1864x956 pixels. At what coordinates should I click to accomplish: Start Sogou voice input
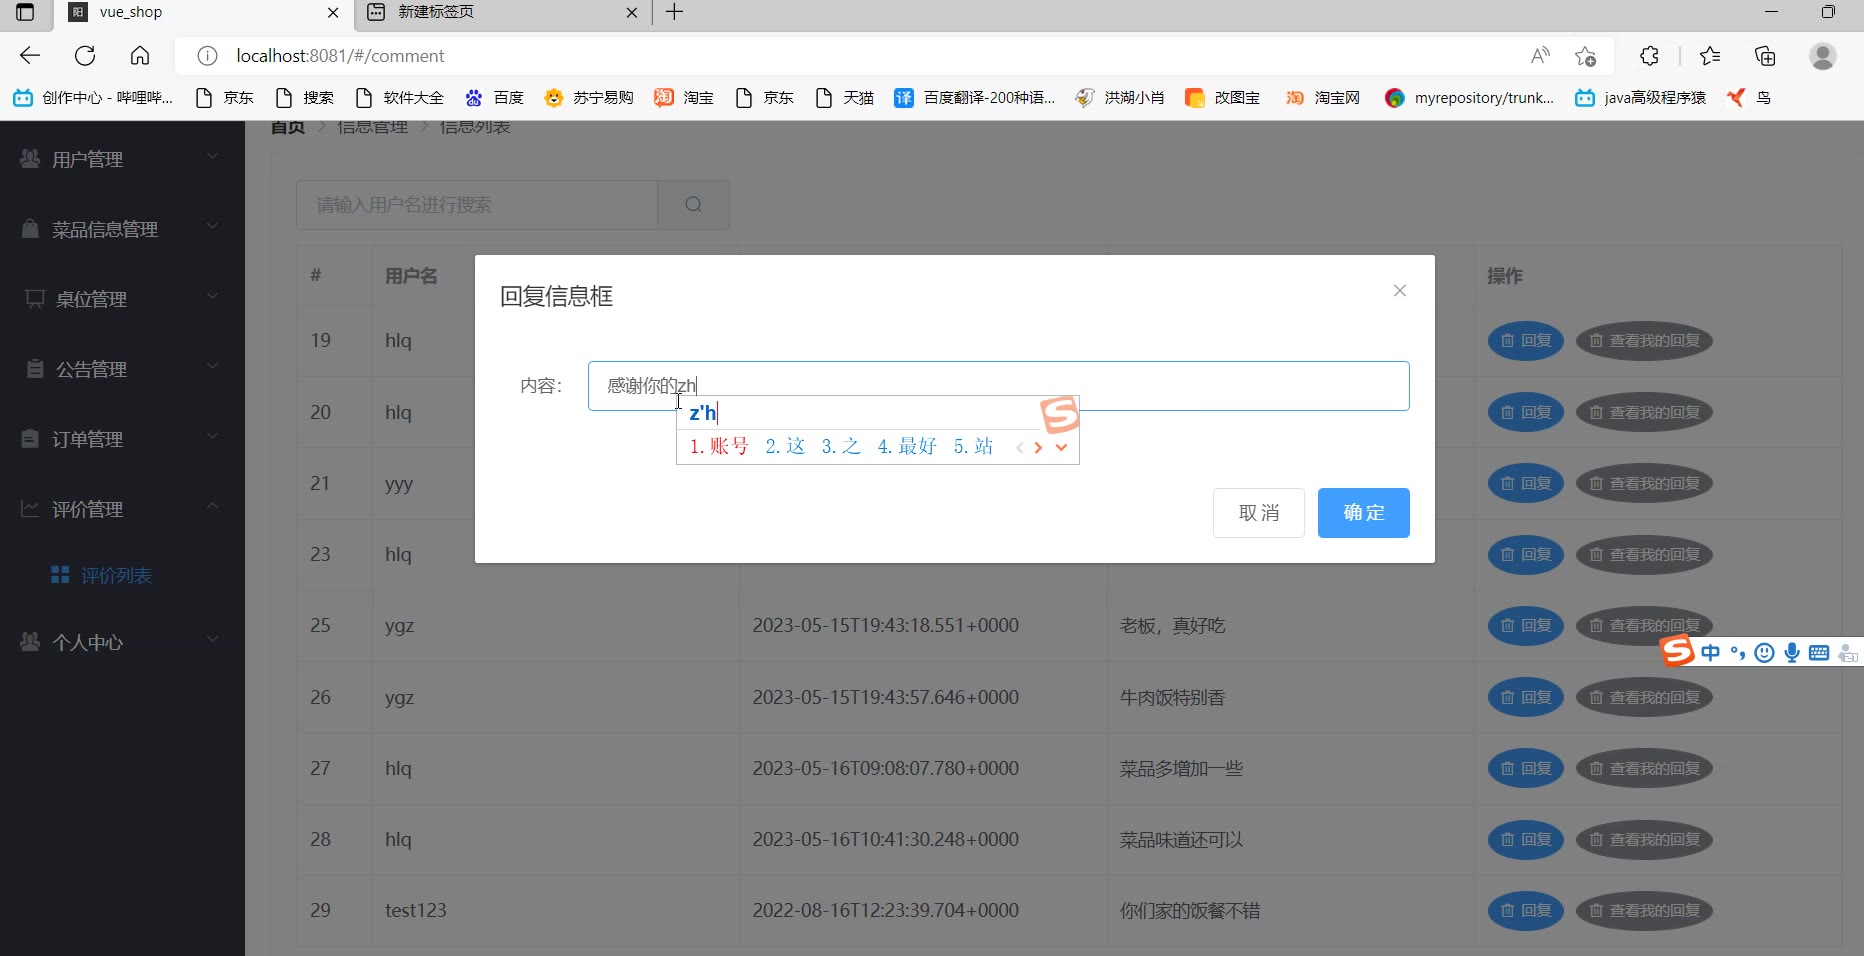tap(1792, 653)
